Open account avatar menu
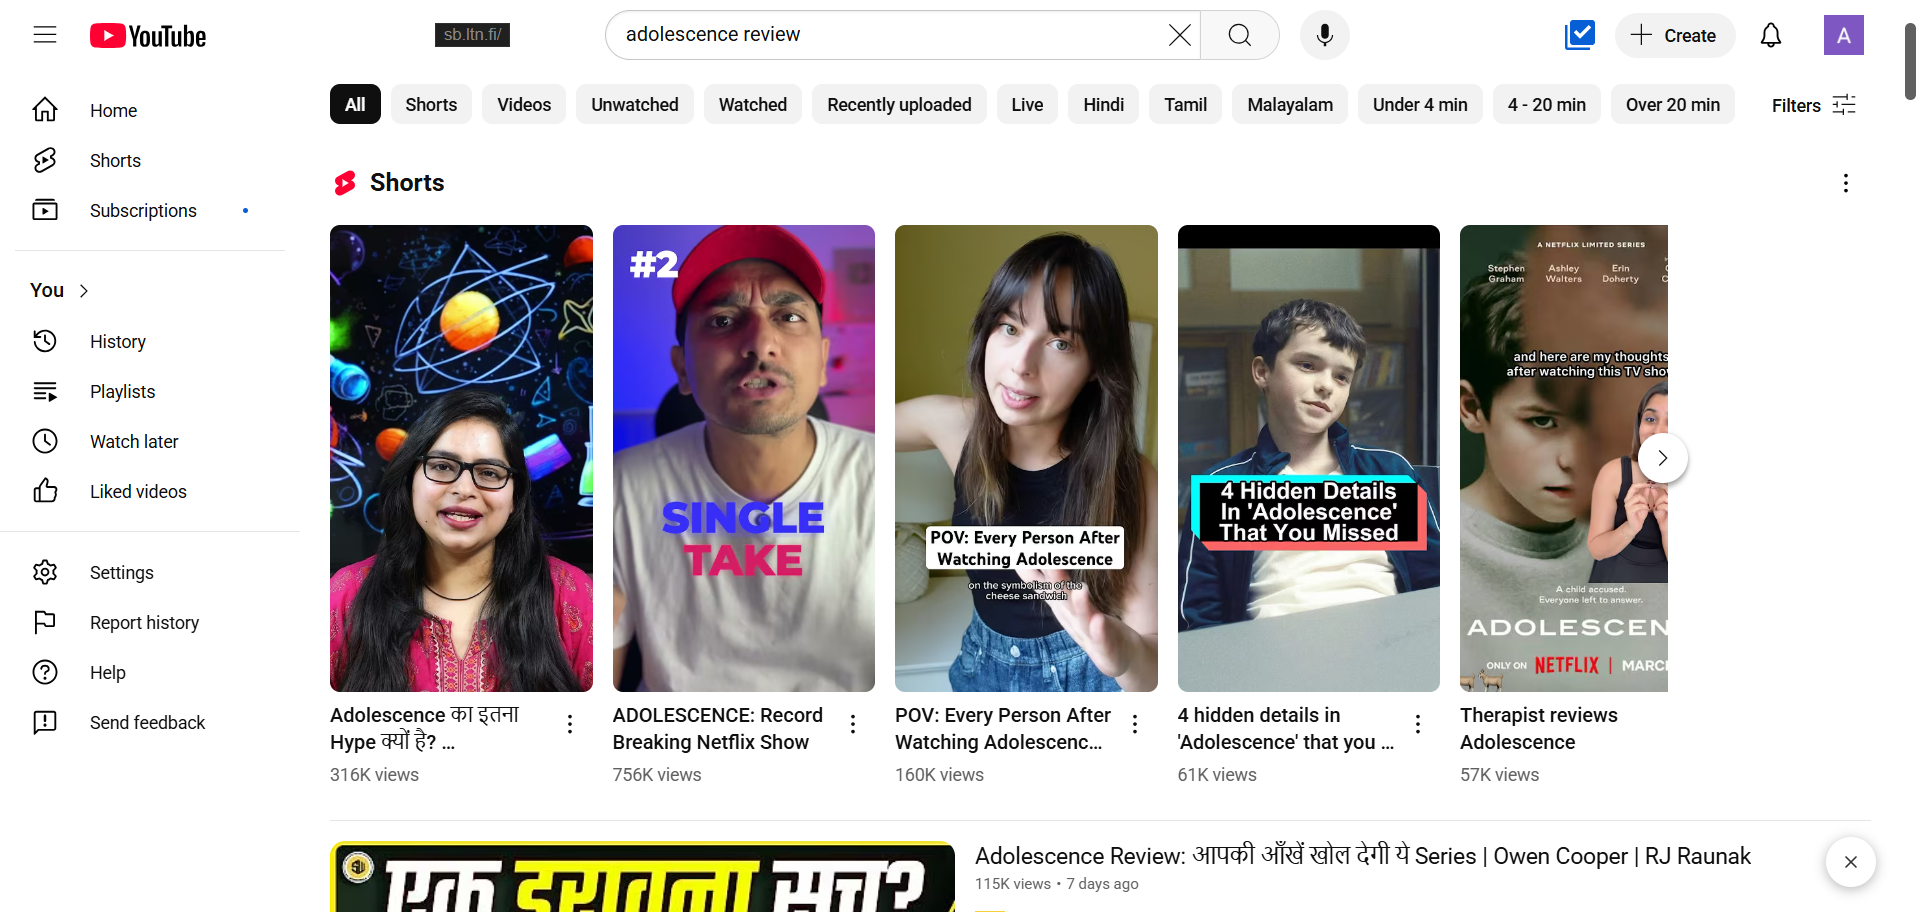1920x912 pixels. point(1844,35)
